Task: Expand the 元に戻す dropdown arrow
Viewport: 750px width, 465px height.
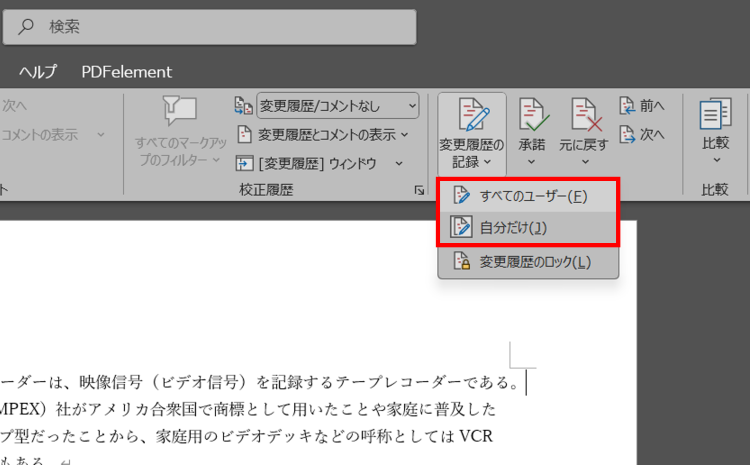Action: tap(585, 162)
